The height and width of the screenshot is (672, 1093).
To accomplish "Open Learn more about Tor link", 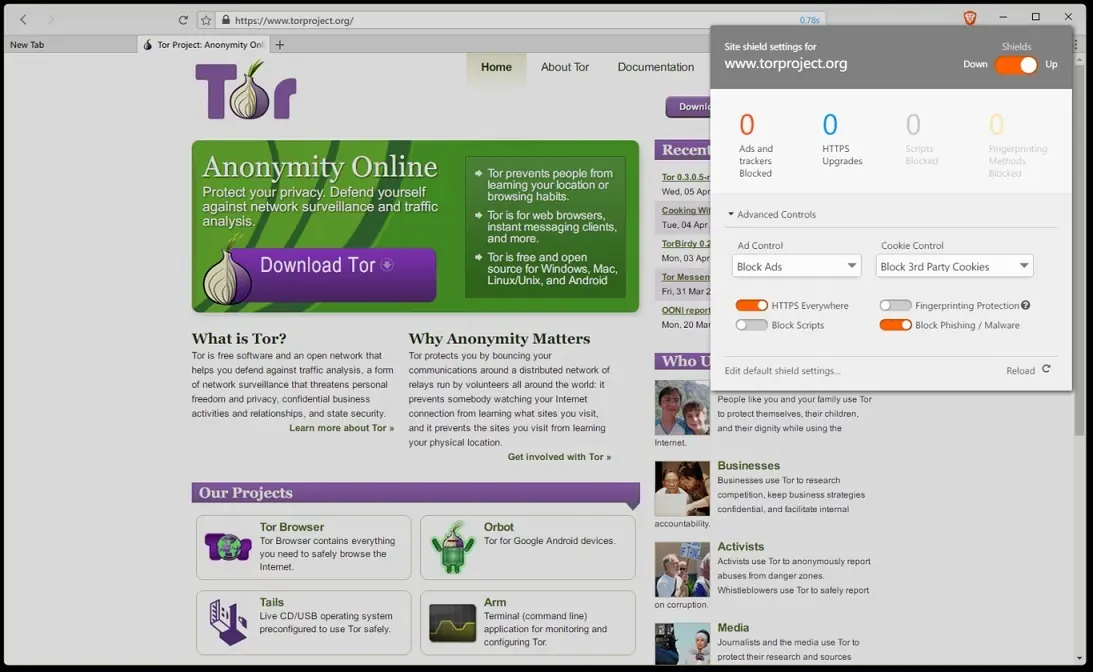I will click(342, 428).
